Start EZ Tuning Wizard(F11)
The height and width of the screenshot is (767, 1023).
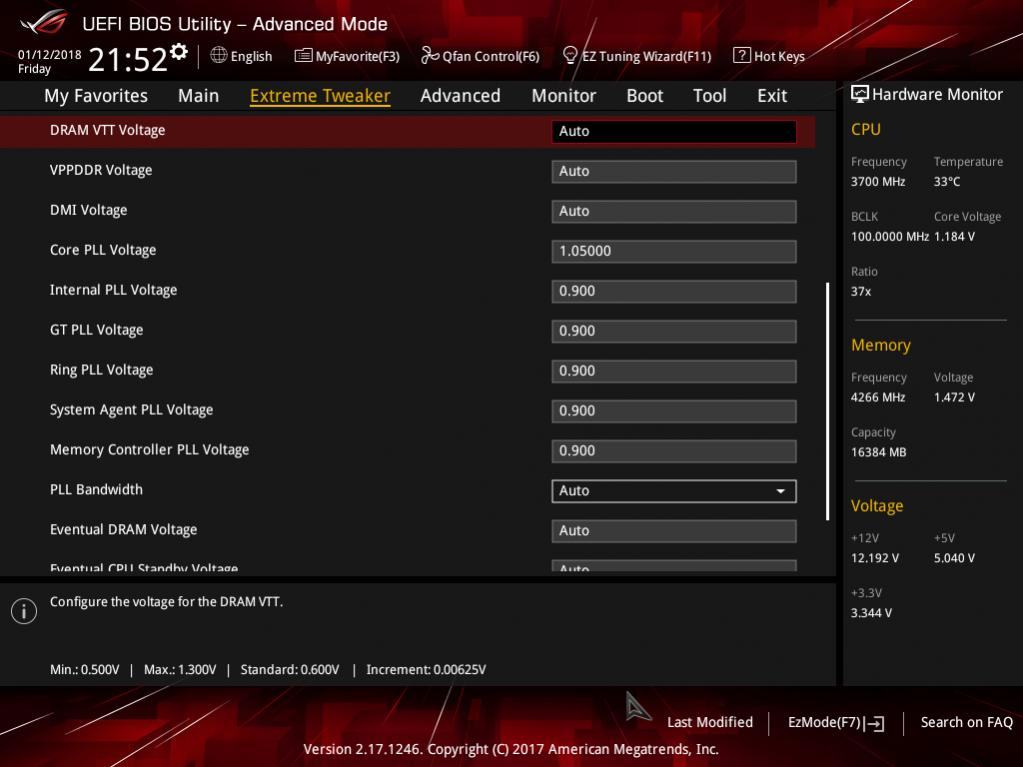click(x=647, y=56)
